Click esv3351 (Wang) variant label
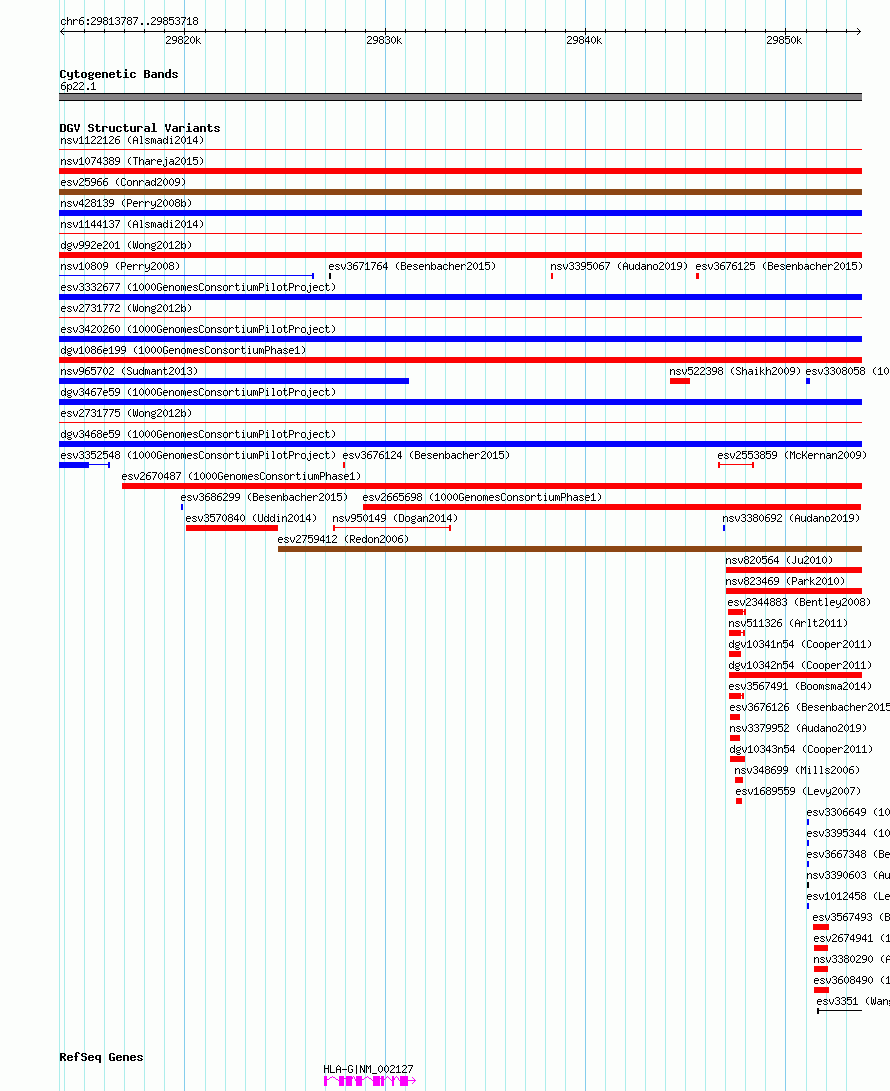The width and height of the screenshot is (890, 1091). point(852,1001)
